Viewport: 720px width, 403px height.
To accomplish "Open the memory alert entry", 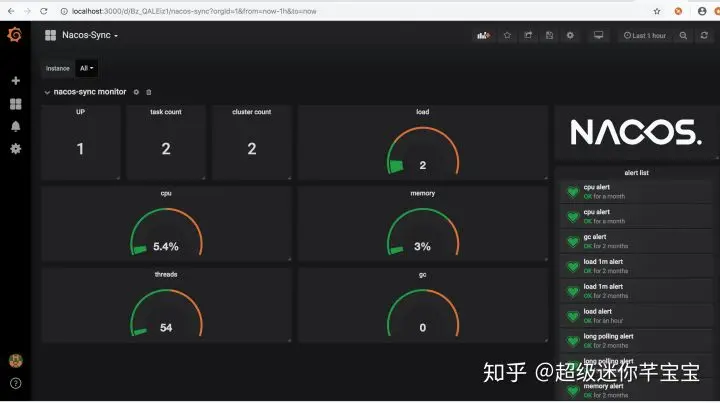I will [636, 391].
